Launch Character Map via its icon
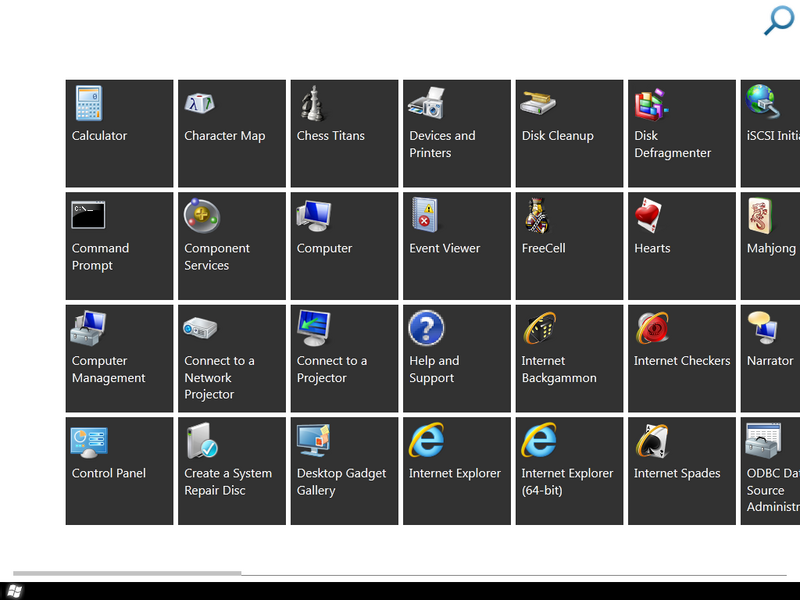800x600 pixels. click(x=199, y=104)
